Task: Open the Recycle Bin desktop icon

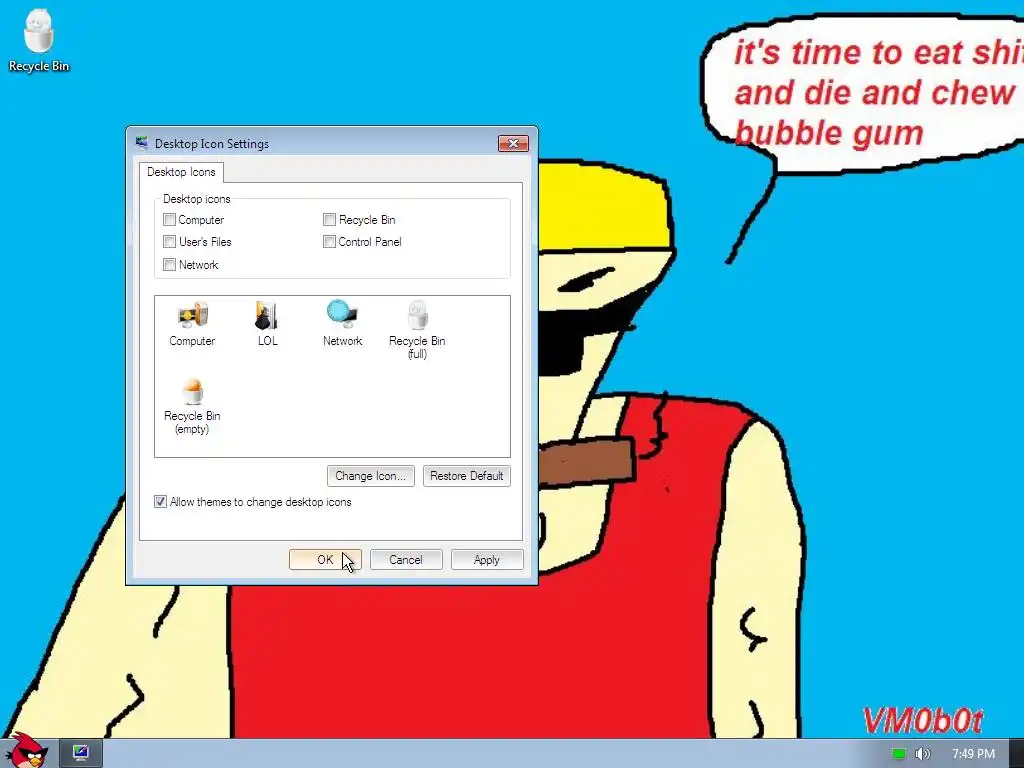Action: (39, 40)
